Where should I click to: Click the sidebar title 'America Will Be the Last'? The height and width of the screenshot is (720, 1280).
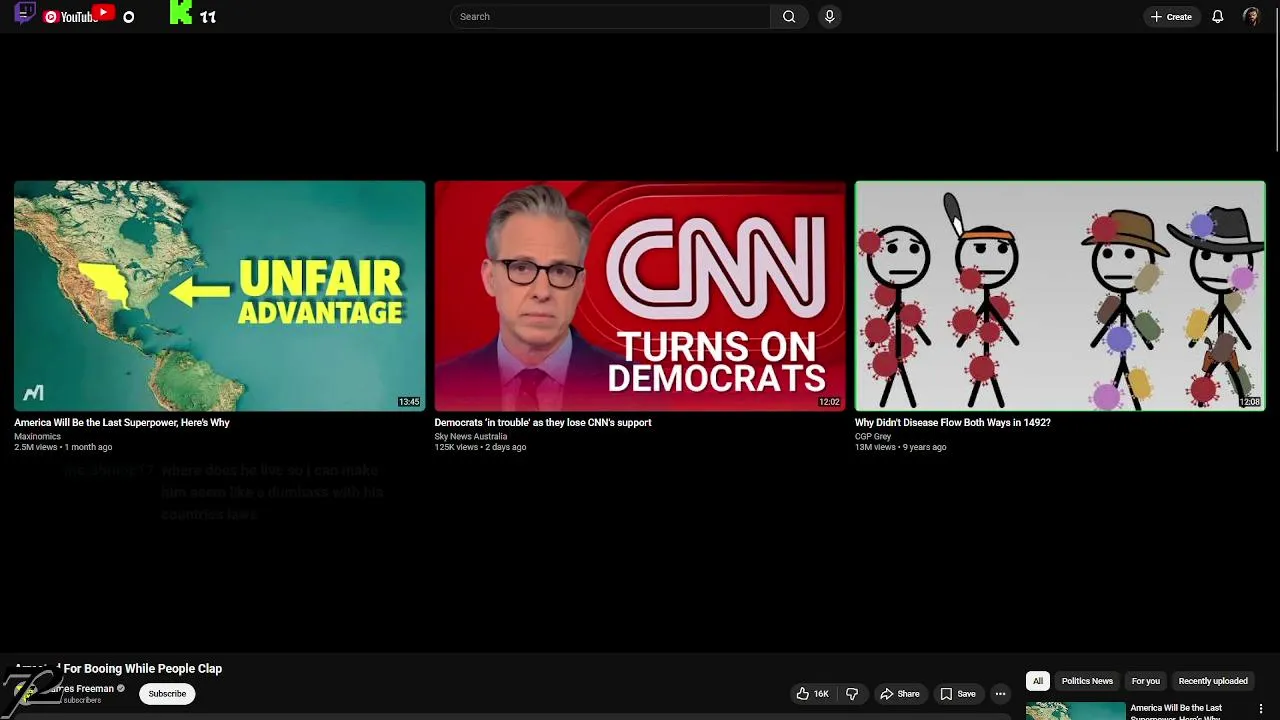click(1176, 708)
